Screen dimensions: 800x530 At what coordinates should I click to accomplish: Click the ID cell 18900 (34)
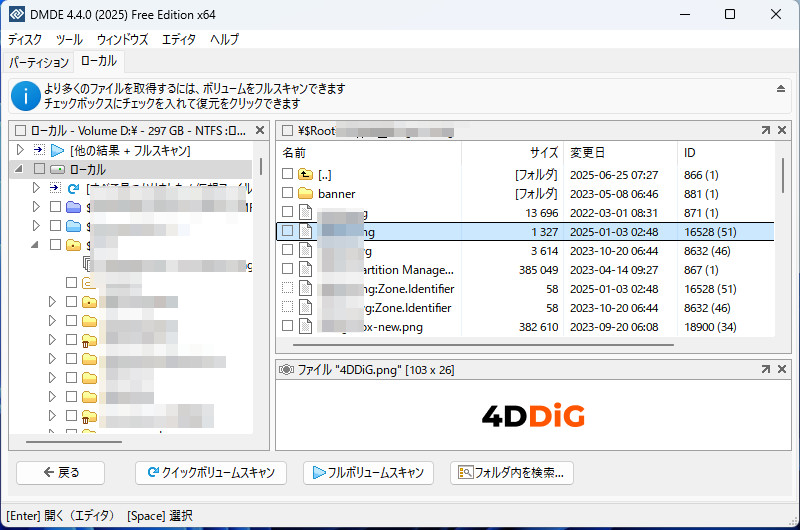click(710, 327)
